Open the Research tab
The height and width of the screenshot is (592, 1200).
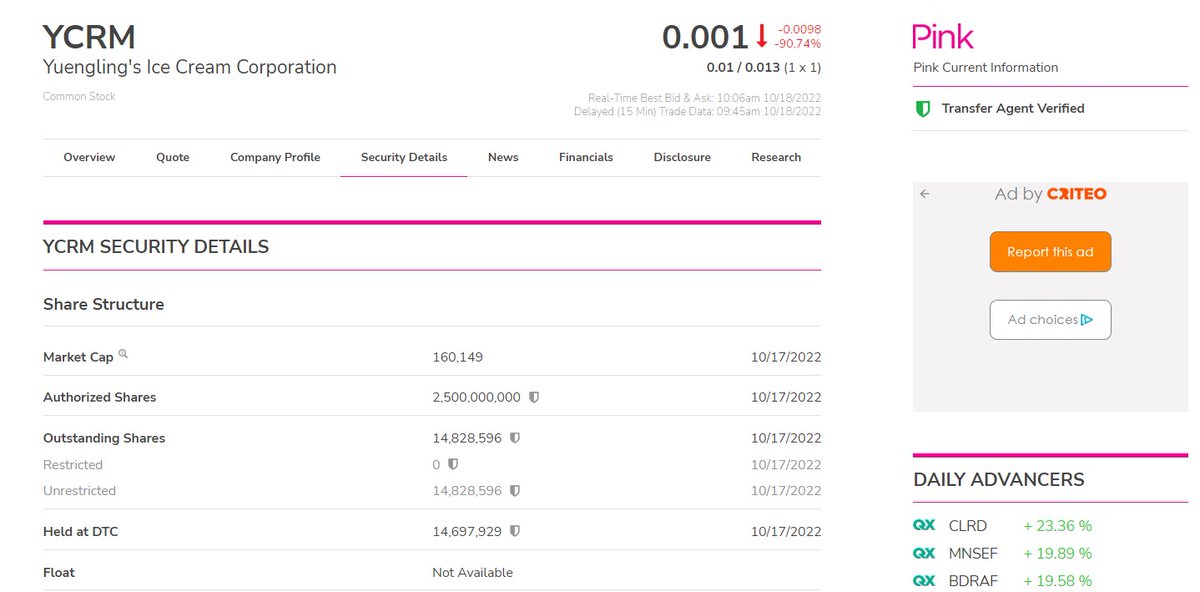(776, 157)
